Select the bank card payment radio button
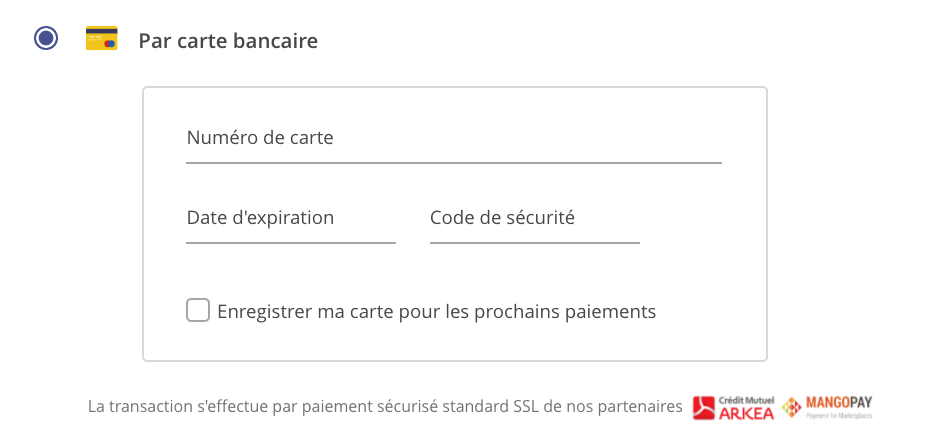The image size is (952, 446). (x=46, y=39)
